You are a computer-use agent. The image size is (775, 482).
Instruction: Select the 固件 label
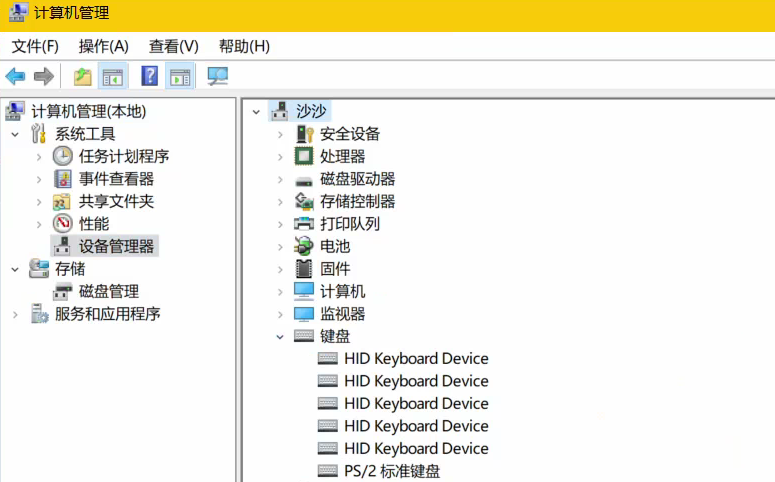pos(335,269)
